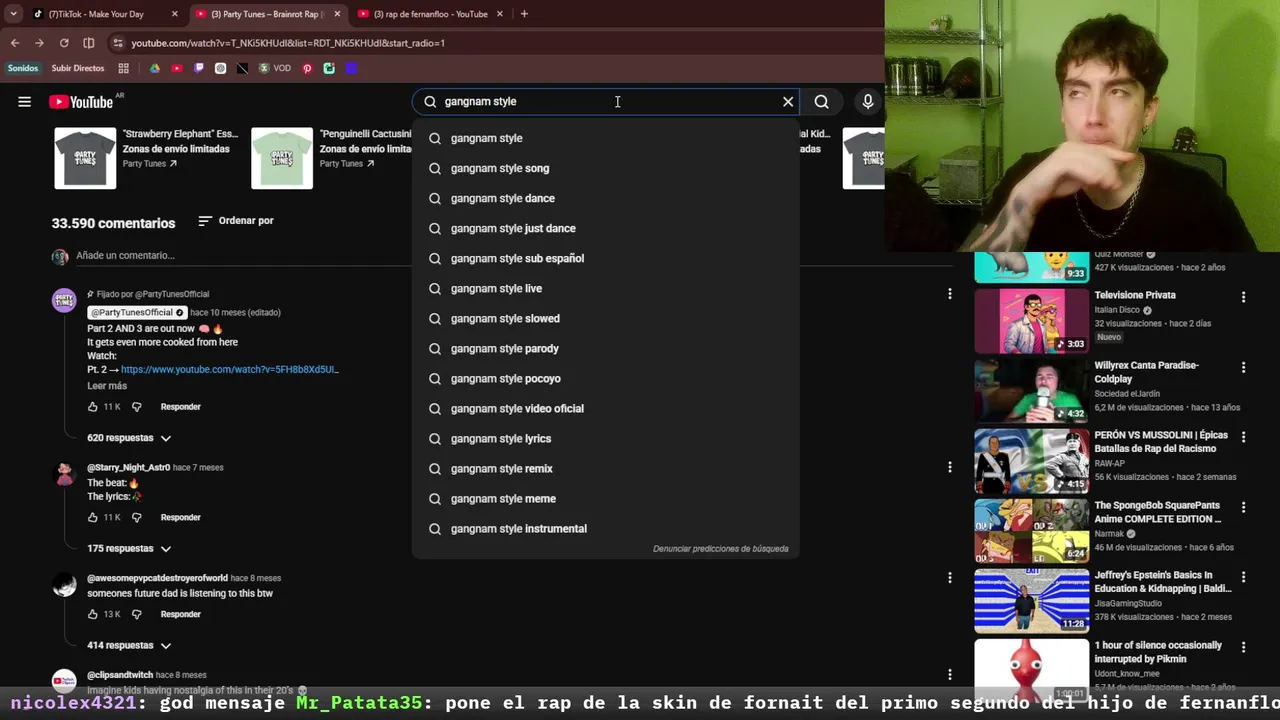
Task: Close the rap de fernanfloo tab
Action: coord(500,14)
